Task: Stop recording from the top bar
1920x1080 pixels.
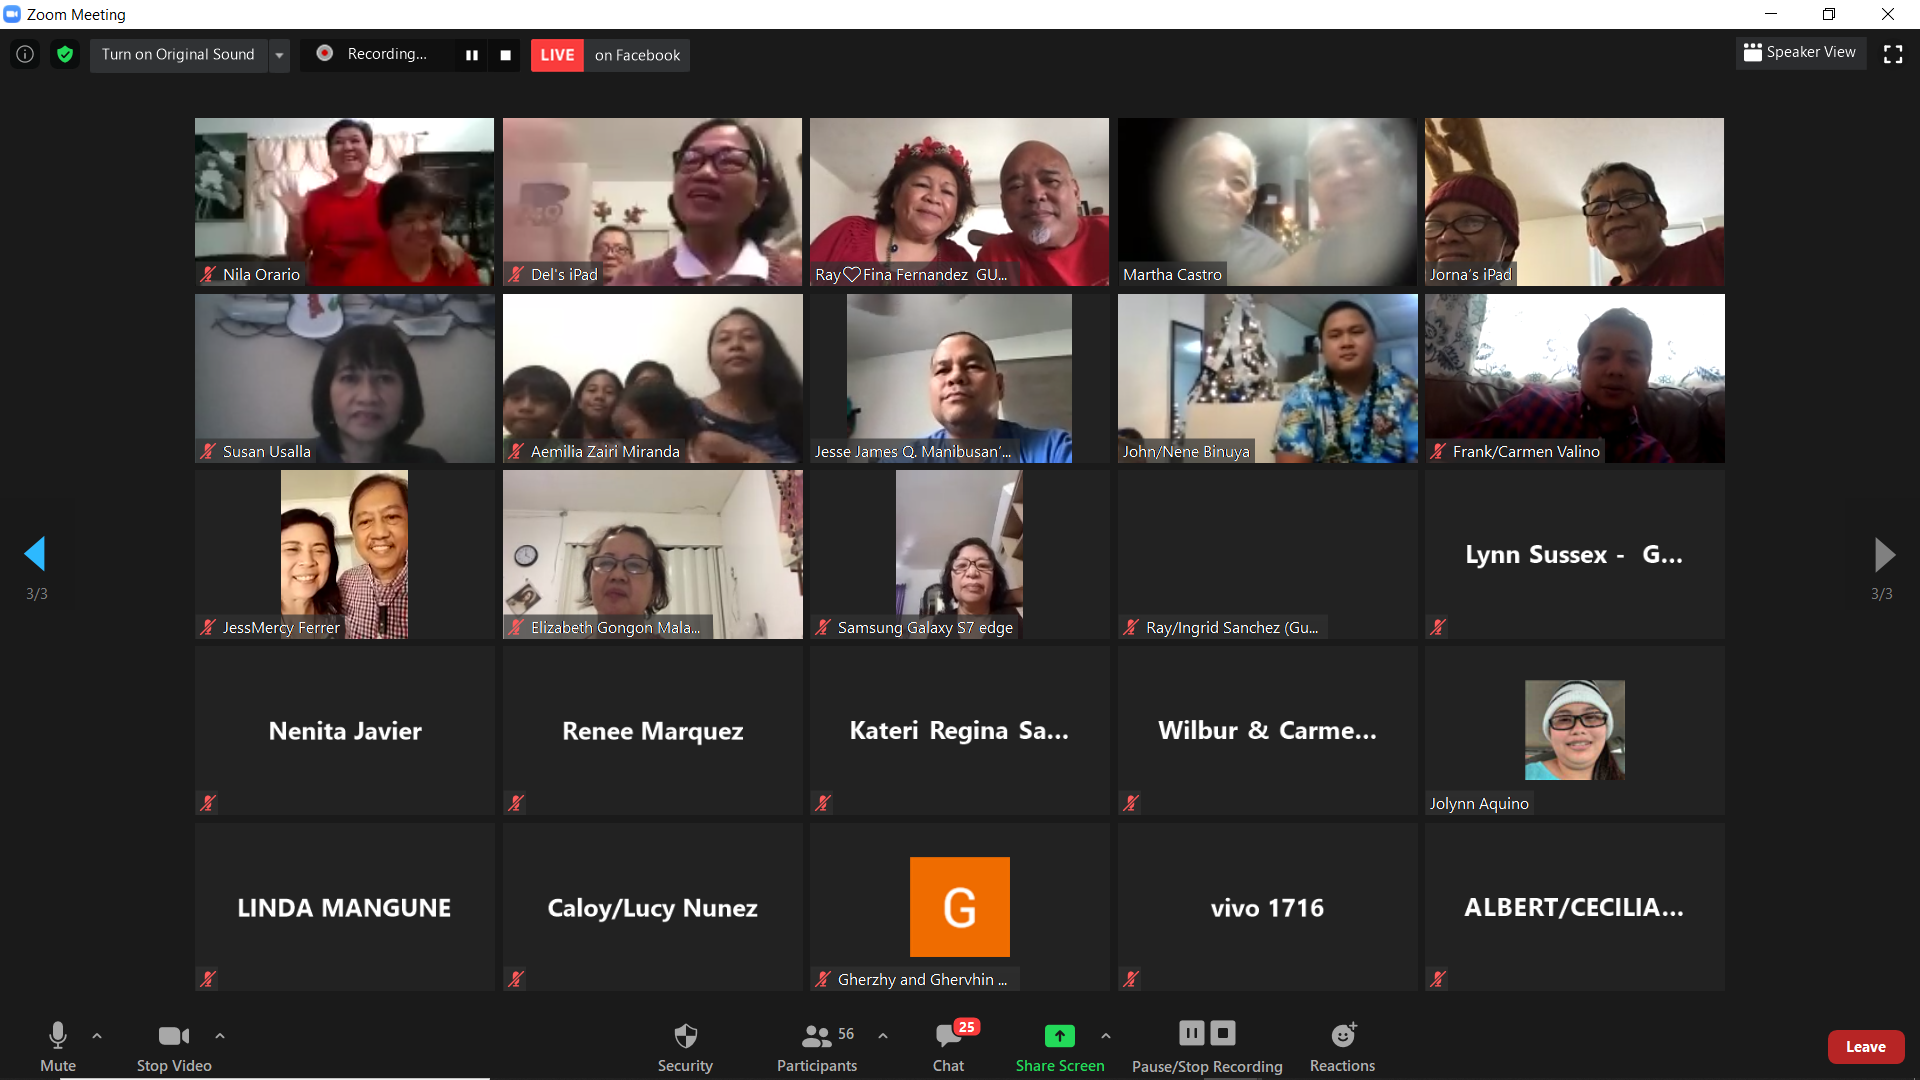Action: coord(506,55)
